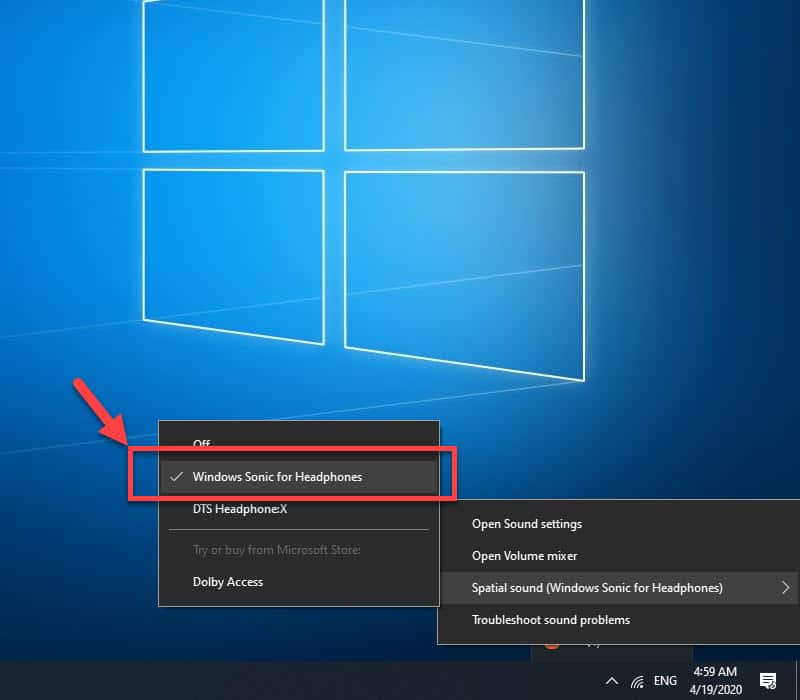
Task: Select DTS Headphone:X spatial sound
Action: [x=299, y=509]
